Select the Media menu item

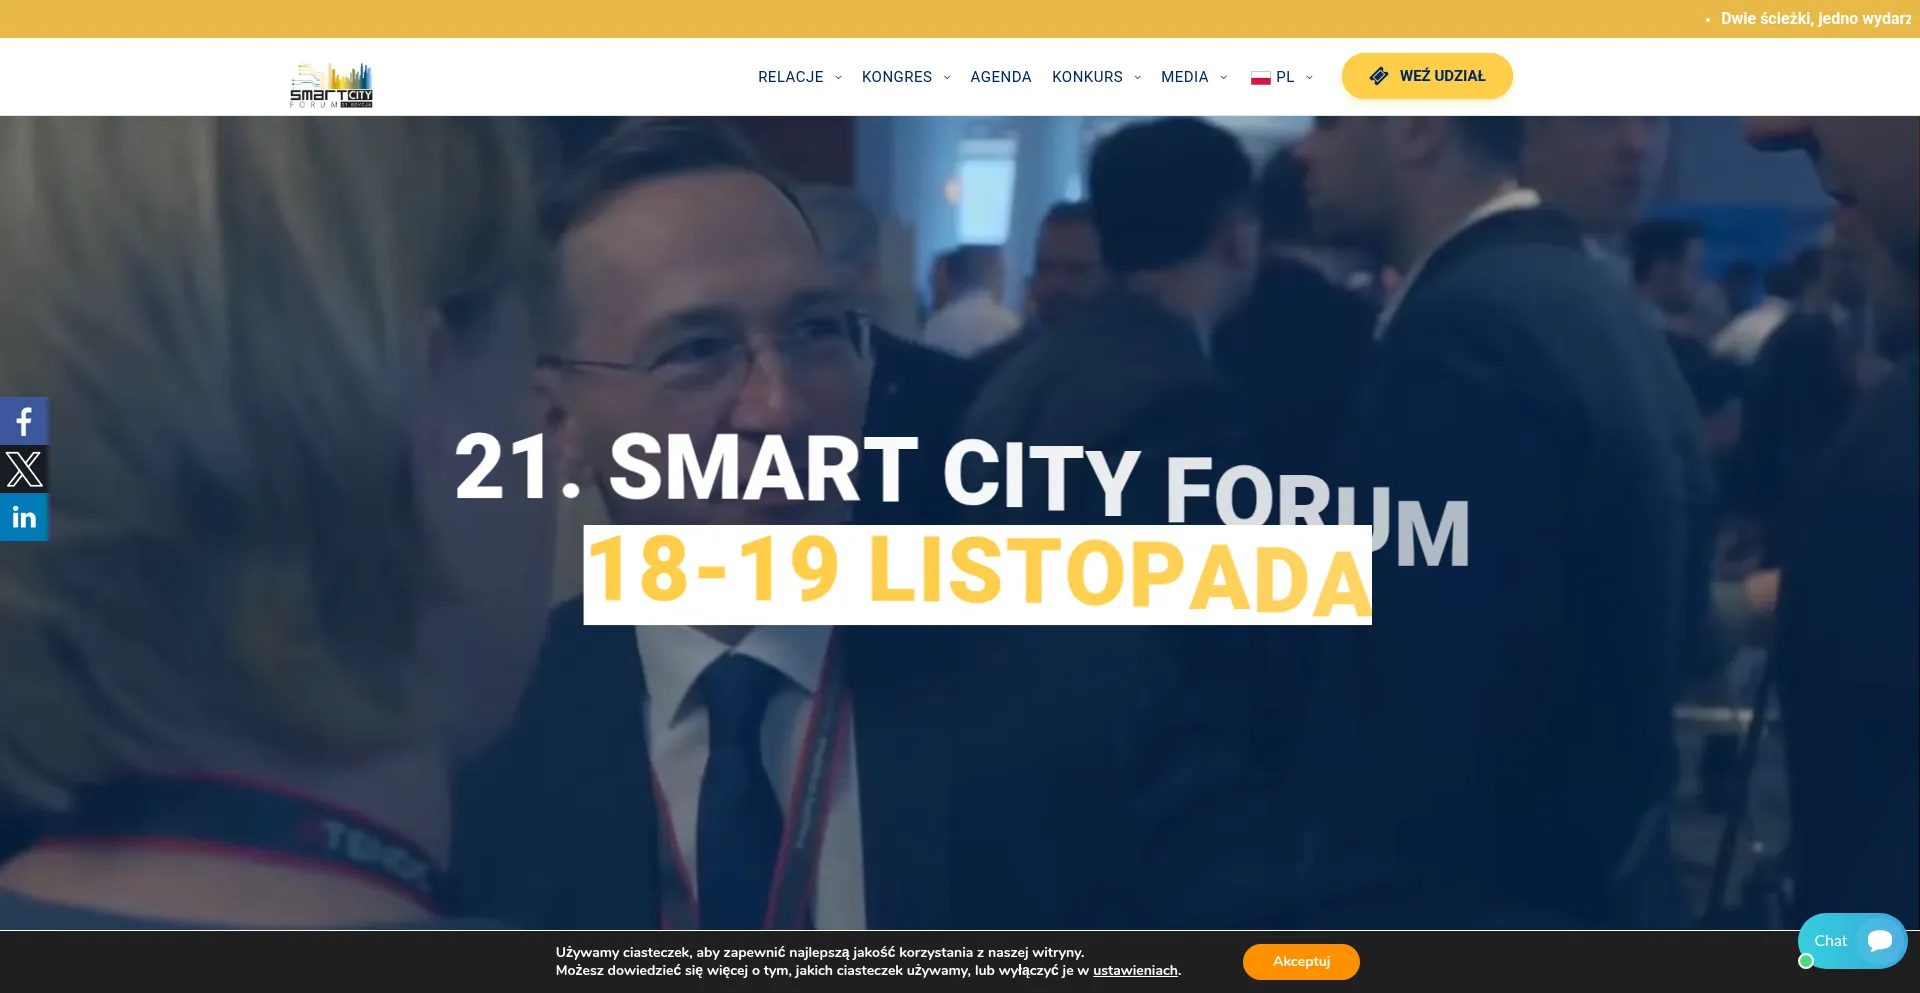point(1185,77)
